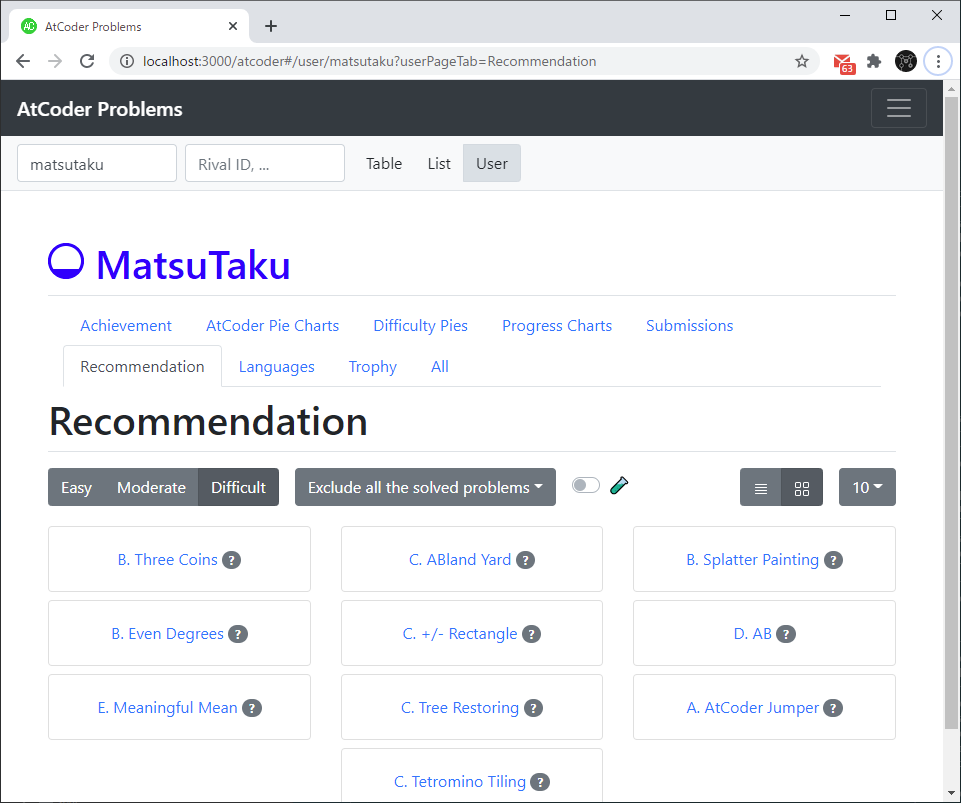Open the 10 results count dropdown
The height and width of the screenshot is (803, 961).
click(867, 487)
